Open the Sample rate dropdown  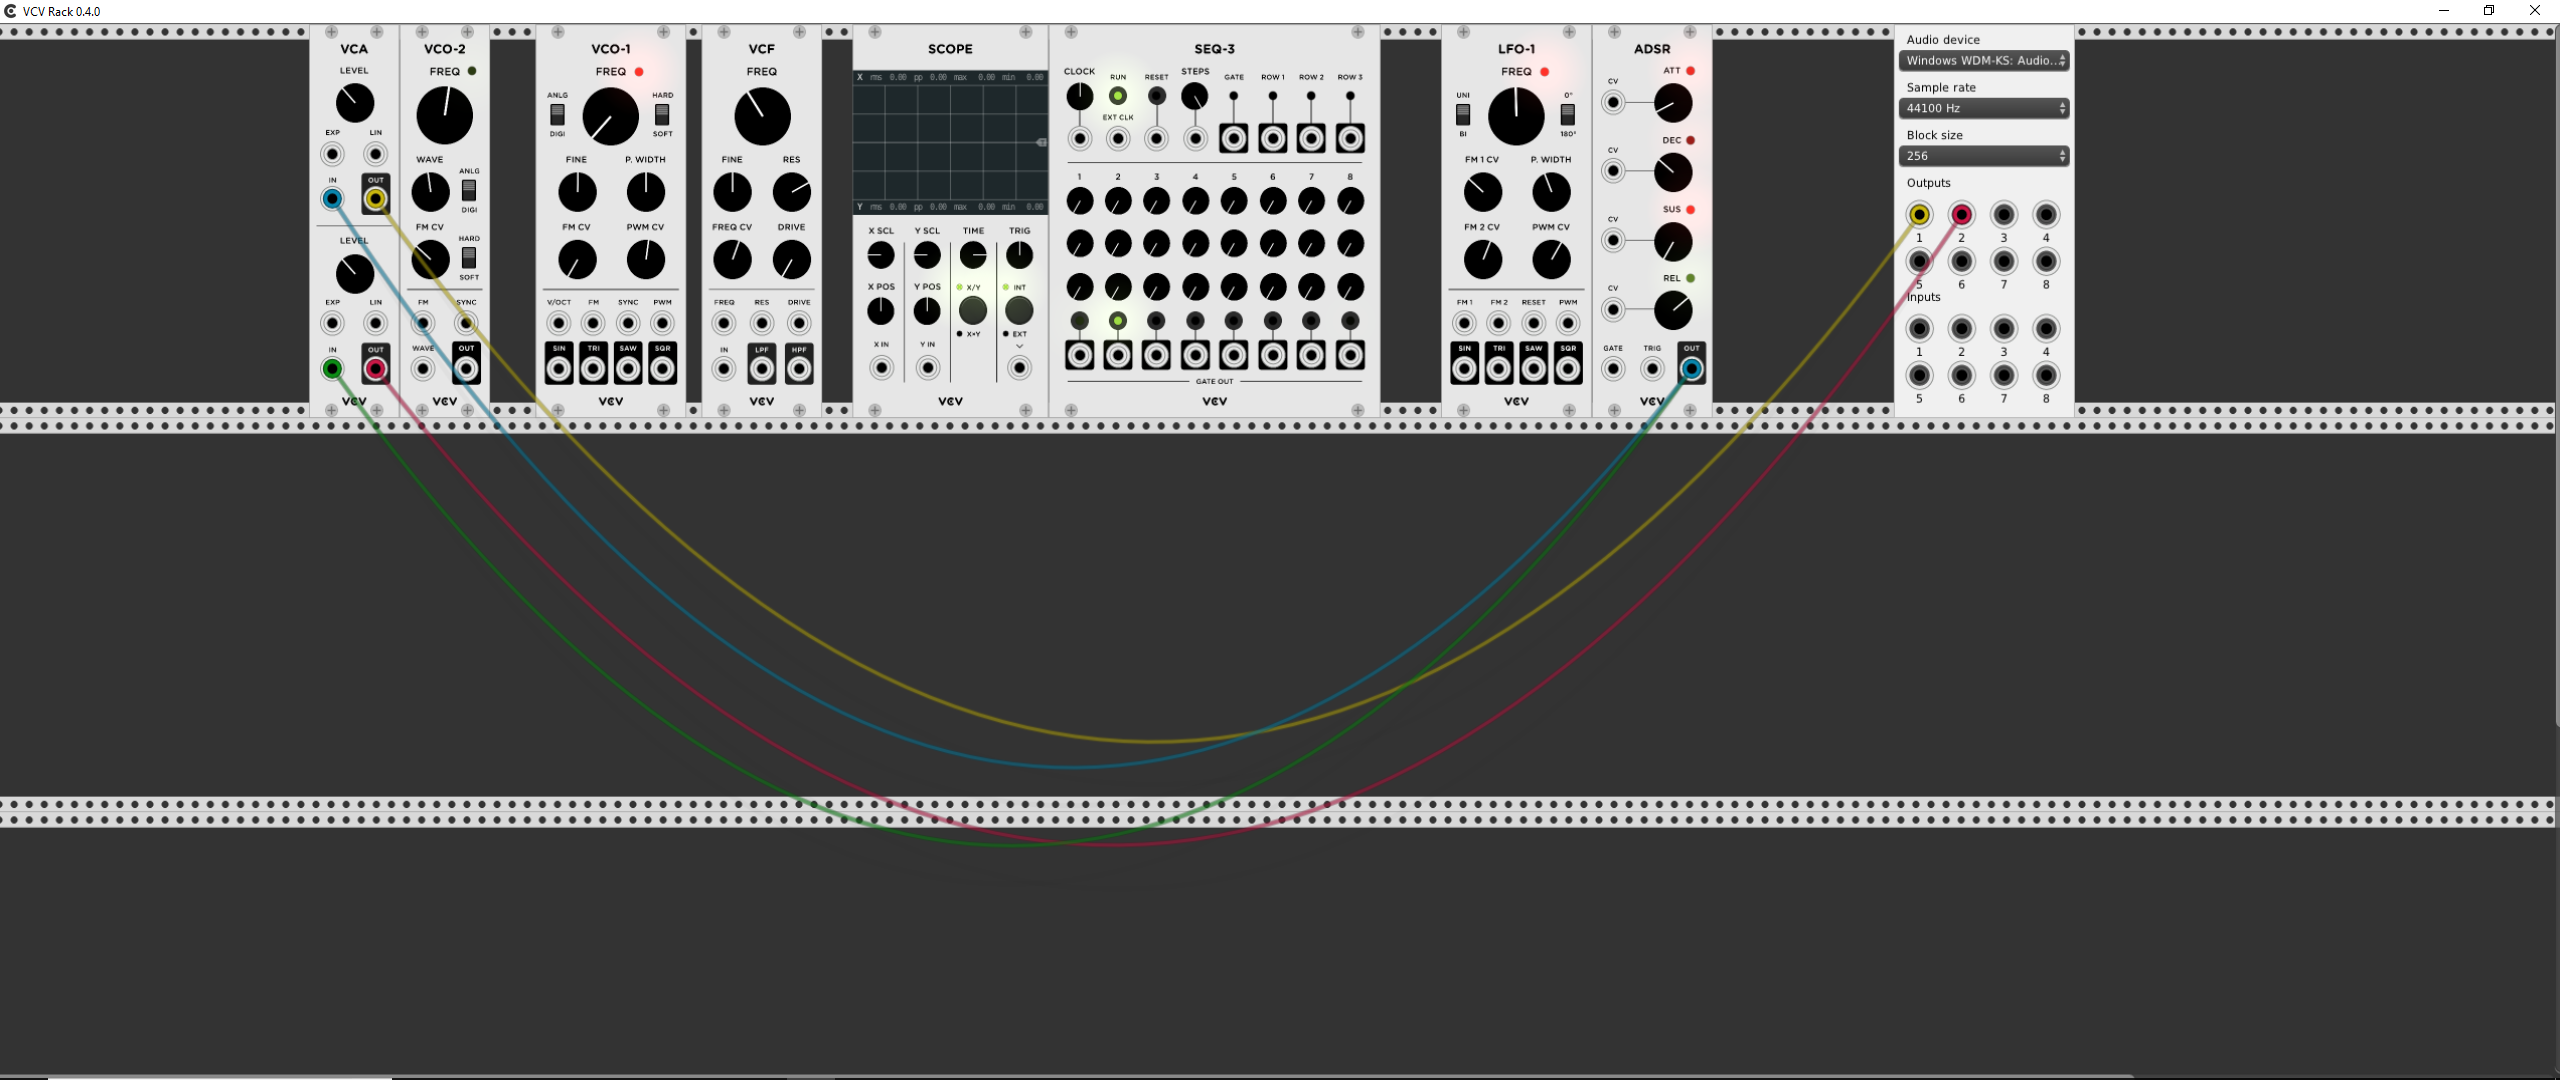point(1983,108)
